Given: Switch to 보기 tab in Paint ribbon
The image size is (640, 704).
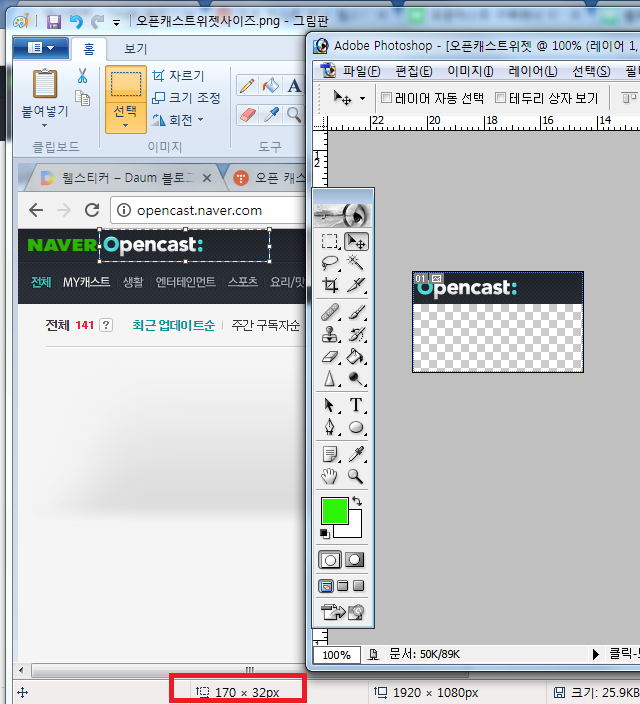Looking at the screenshot, I should coord(136,48).
